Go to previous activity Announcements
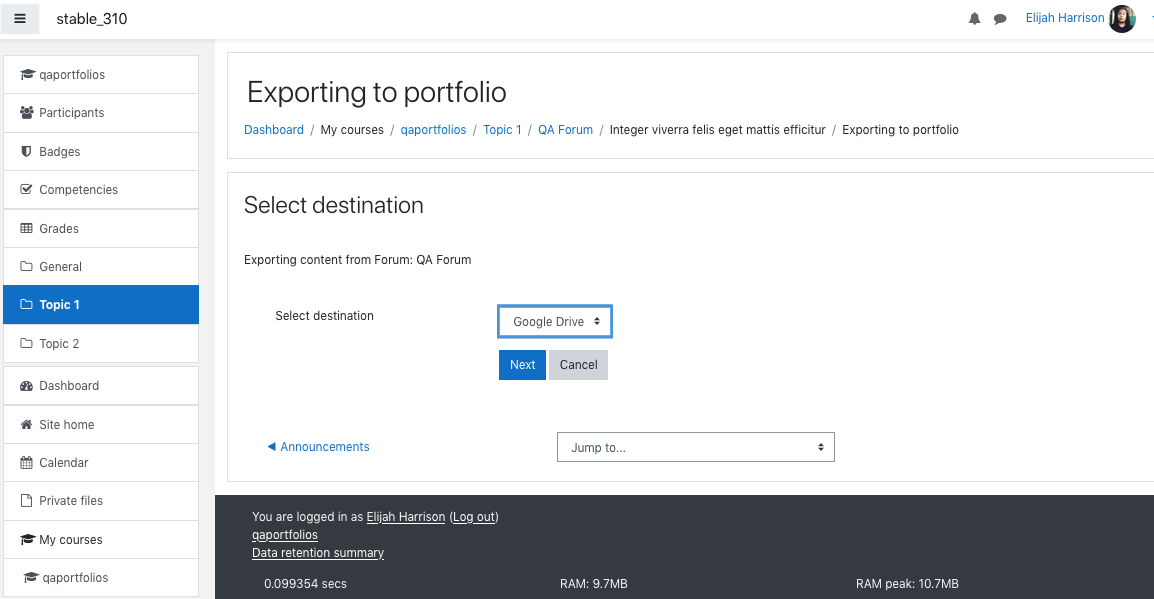This screenshot has height=599, width=1154. pyautogui.click(x=318, y=447)
